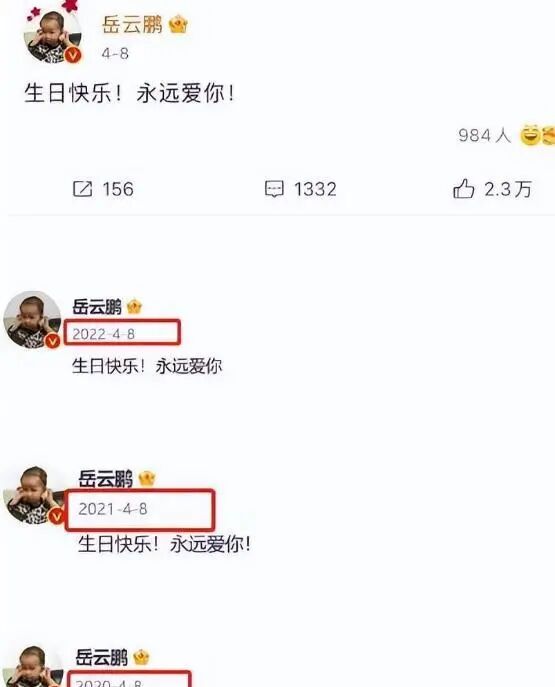
Task: Like the post with the thumbs-up icon
Action: click(x=463, y=189)
